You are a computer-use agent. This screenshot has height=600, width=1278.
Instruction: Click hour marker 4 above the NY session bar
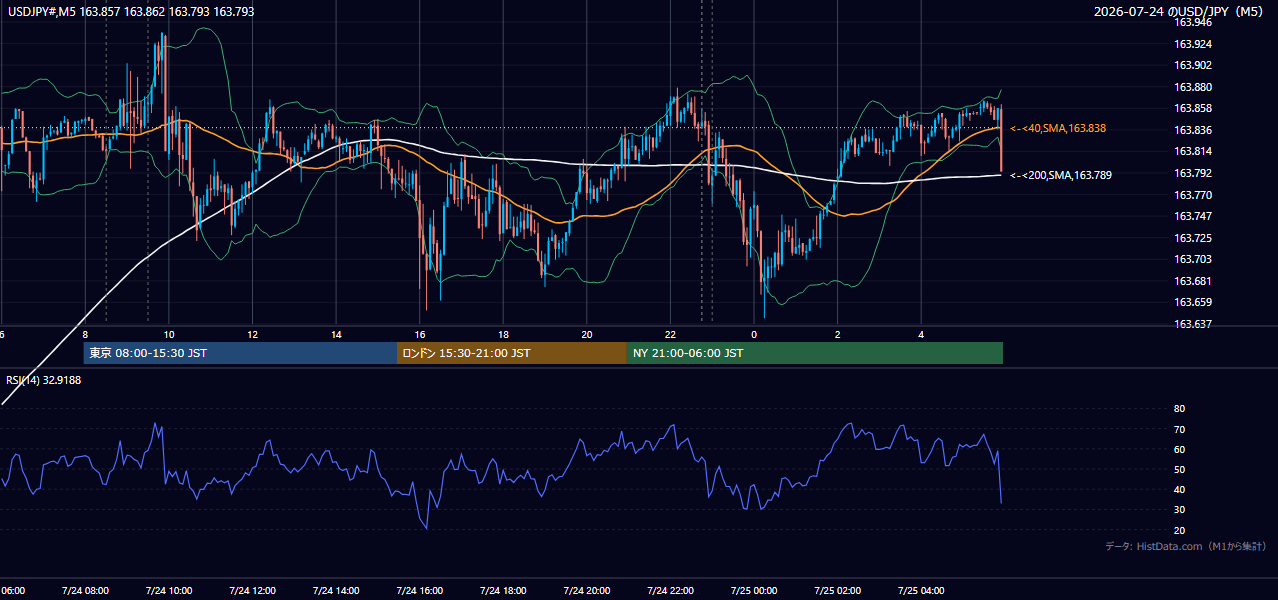coord(921,335)
